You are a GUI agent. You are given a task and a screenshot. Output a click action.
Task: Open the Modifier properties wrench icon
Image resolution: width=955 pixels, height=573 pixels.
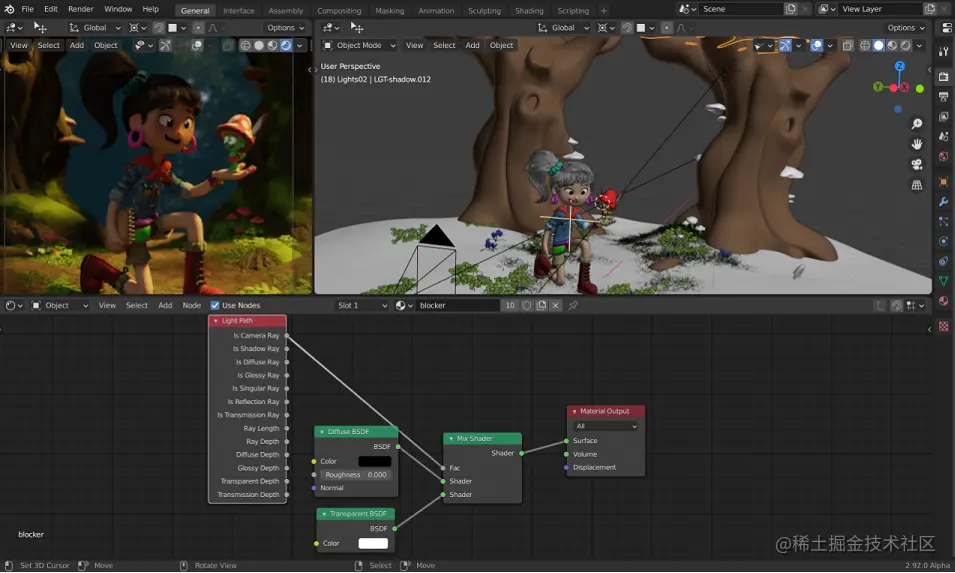tap(943, 202)
